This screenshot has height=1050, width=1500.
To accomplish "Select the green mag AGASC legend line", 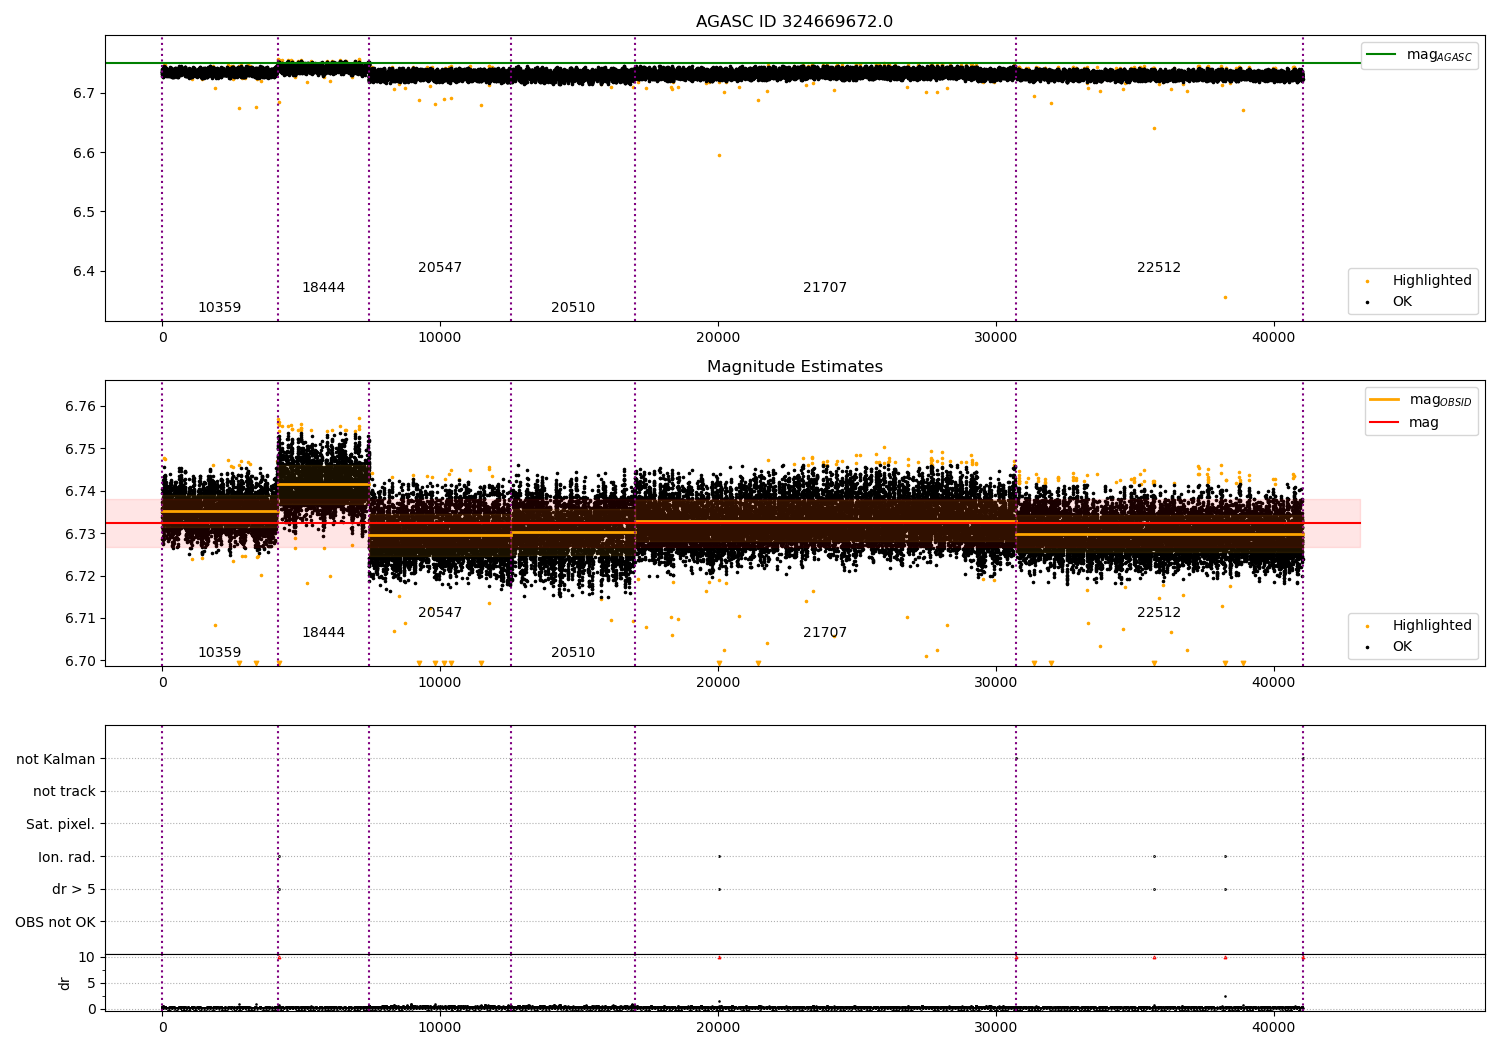I will click(x=1382, y=55).
